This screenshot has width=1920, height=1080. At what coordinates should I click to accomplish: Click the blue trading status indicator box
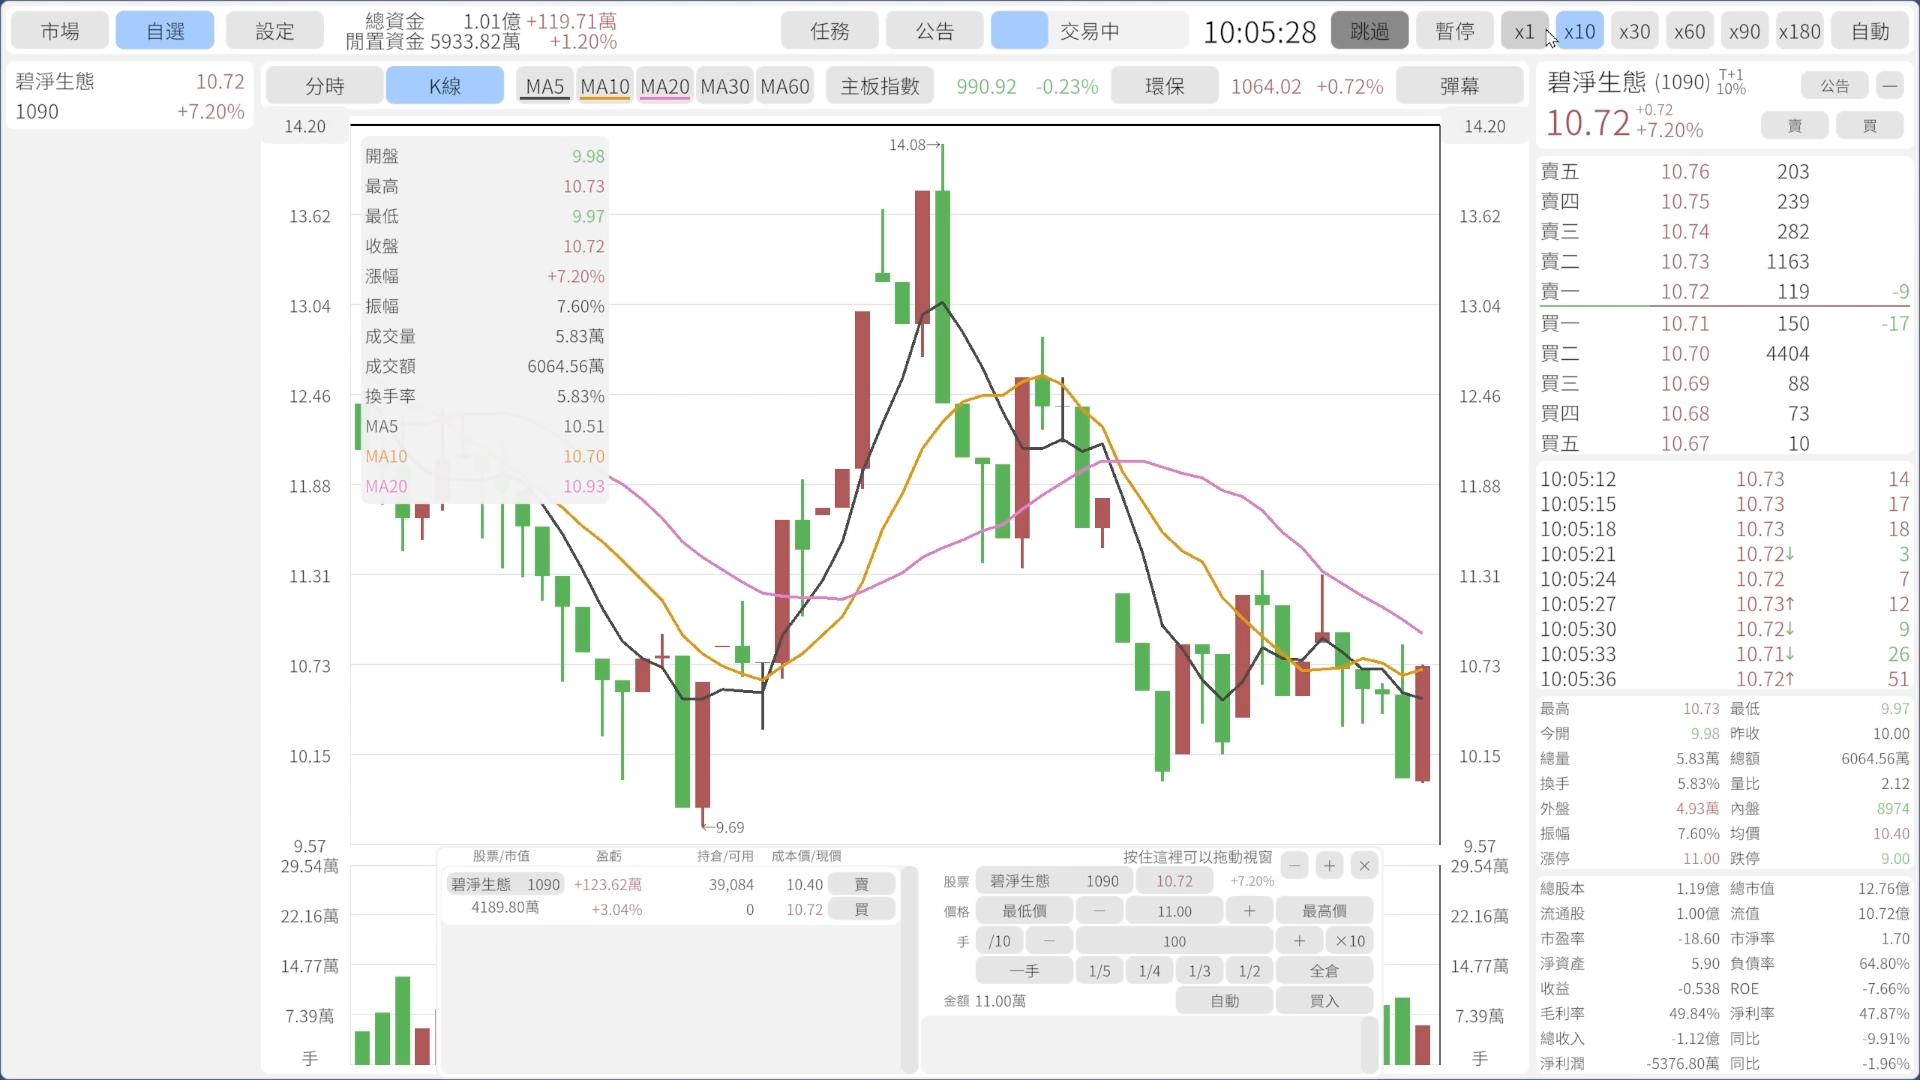(x=1019, y=31)
